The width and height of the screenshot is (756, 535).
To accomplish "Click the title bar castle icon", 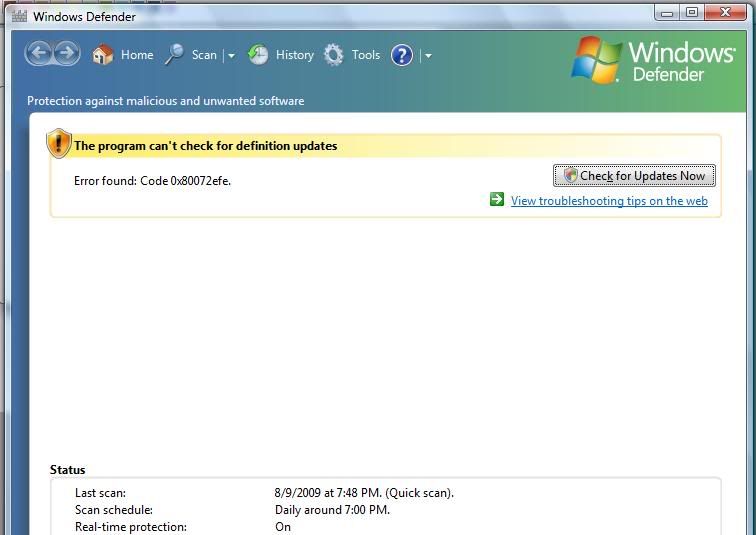I will tap(19, 16).
